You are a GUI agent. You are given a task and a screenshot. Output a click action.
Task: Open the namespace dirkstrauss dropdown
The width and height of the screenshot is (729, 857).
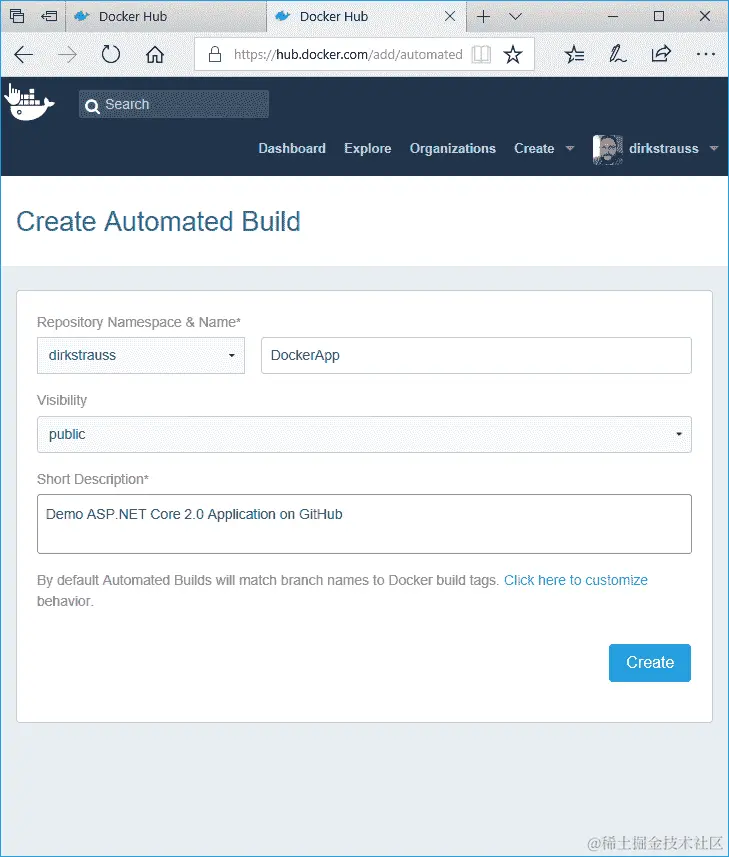coord(141,355)
